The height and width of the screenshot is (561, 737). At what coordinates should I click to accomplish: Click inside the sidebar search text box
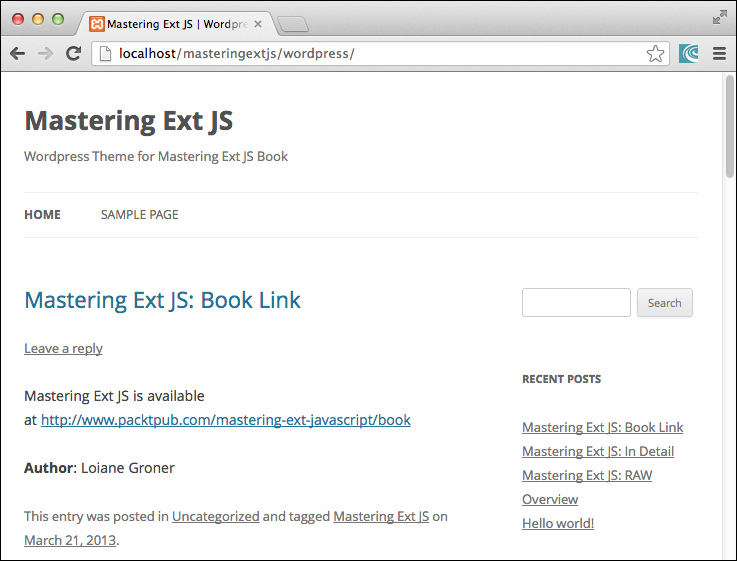point(576,303)
